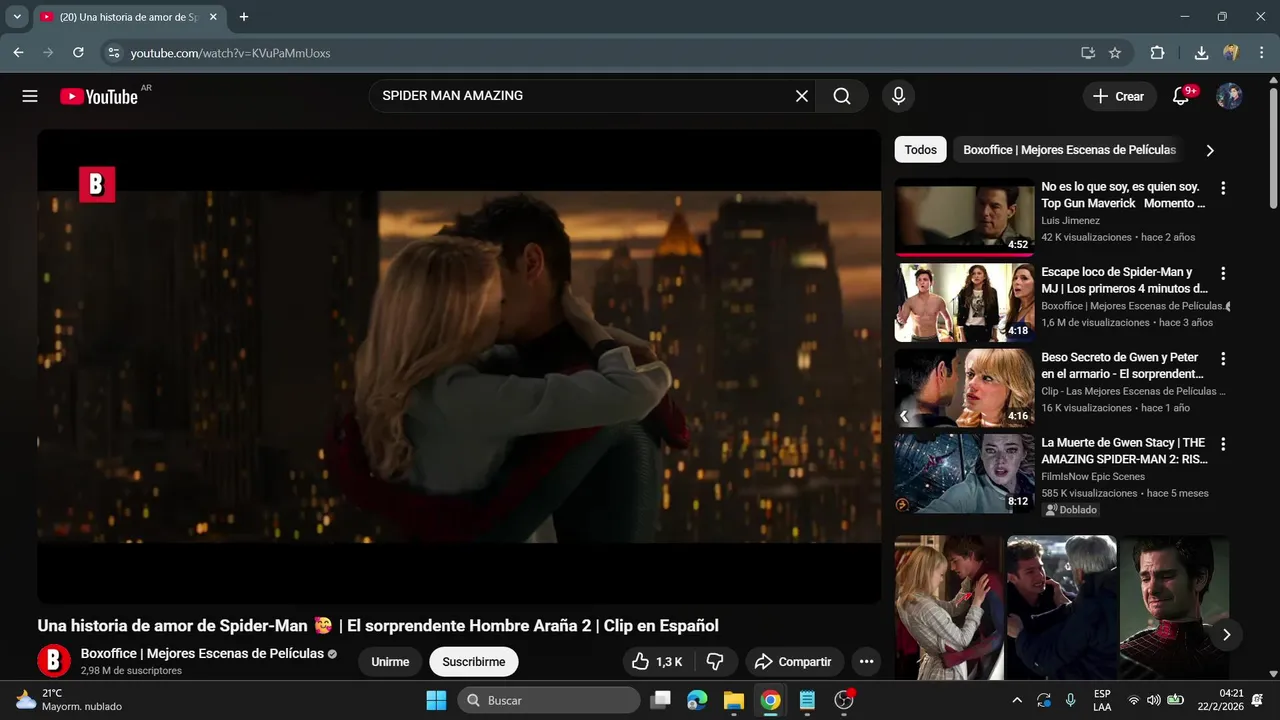This screenshot has height=720, width=1280.
Task: Like the video (1,3 K)
Action: [656, 661]
